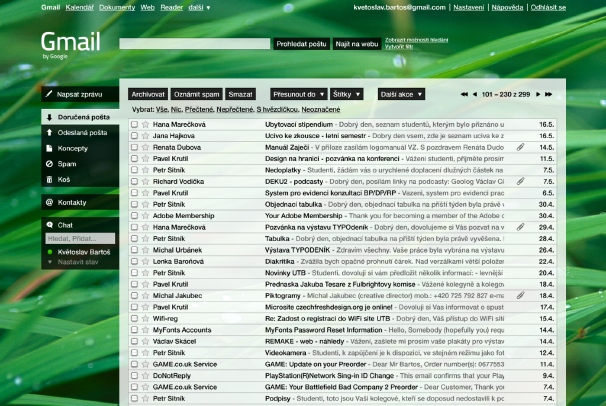
Task: Select the Richard Vodička email checkbox
Action: [x=134, y=181]
